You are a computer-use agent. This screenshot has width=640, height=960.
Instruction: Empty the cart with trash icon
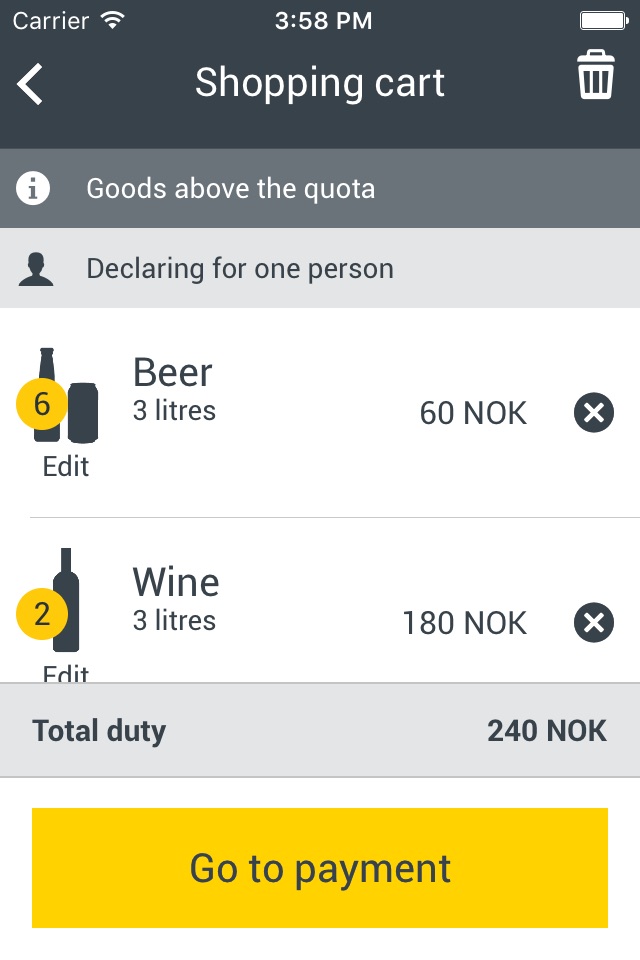[x=595, y=75]
